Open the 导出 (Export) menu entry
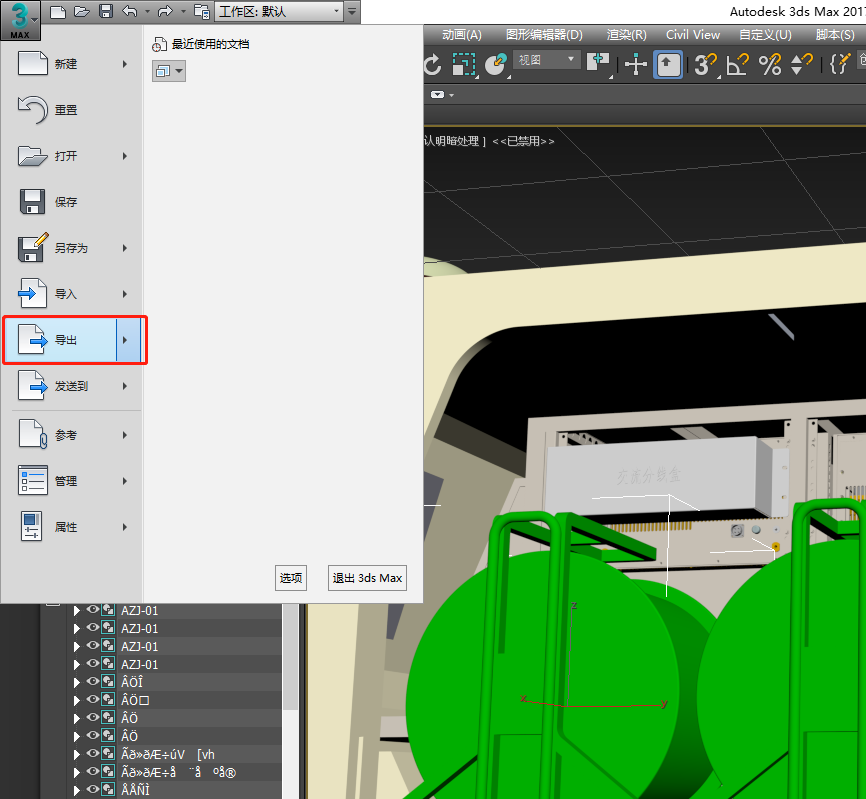The width and height of the screenshot is (866, 799). pyautogui.click(x=73, y=340)
